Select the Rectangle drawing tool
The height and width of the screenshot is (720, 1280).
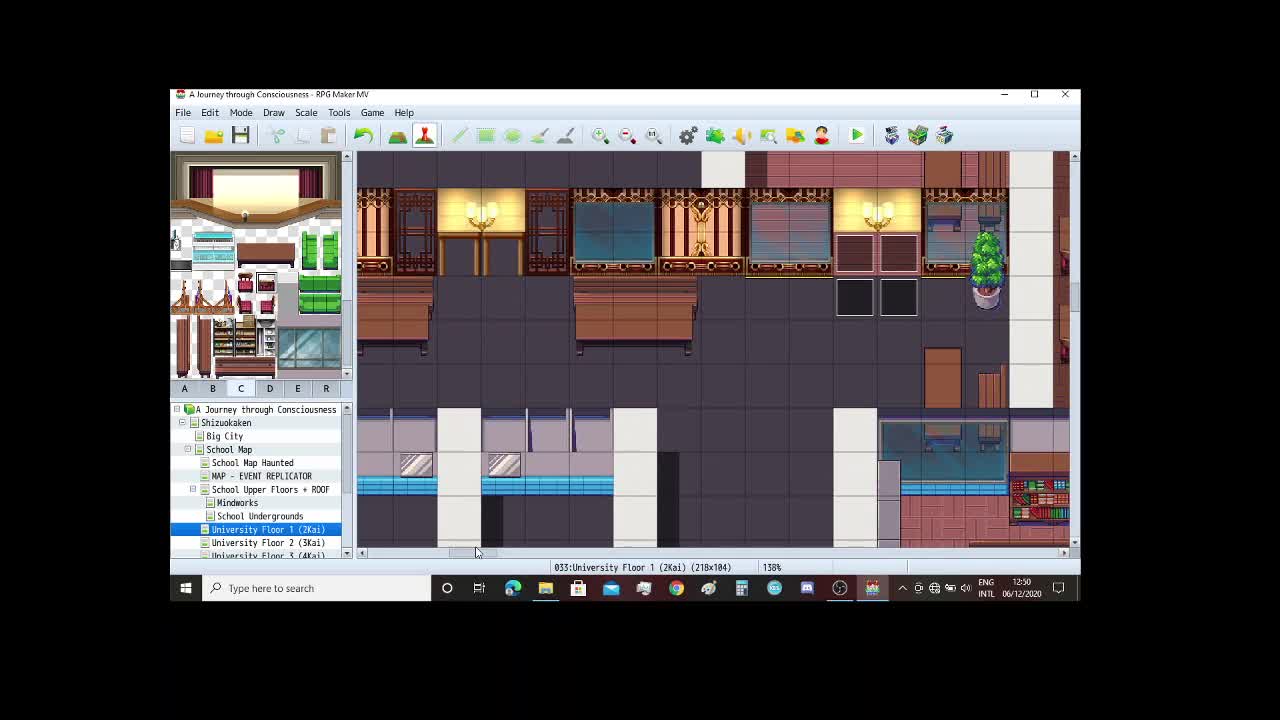486,135
